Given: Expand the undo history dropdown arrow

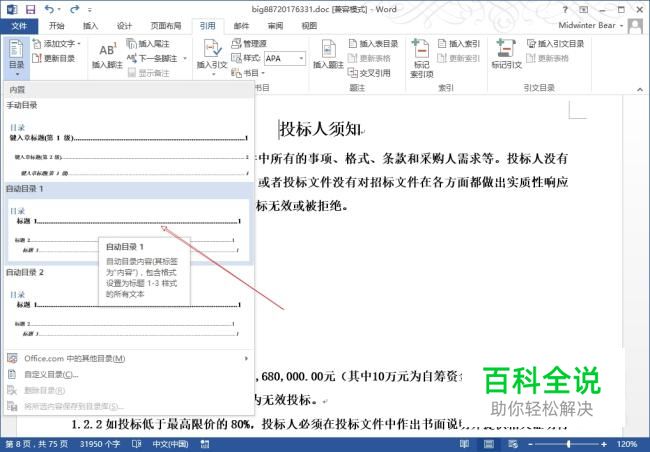Looking at the screenshot, I should (x=58, y=10).
